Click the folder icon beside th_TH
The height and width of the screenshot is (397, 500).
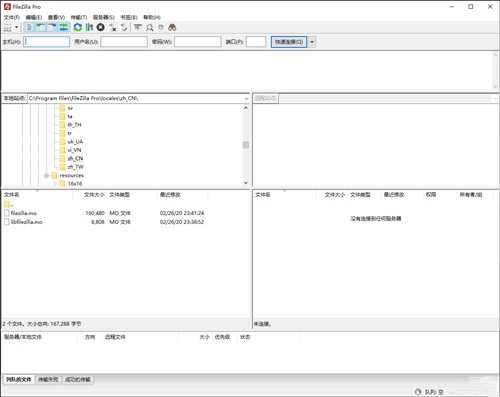point(62,125)
